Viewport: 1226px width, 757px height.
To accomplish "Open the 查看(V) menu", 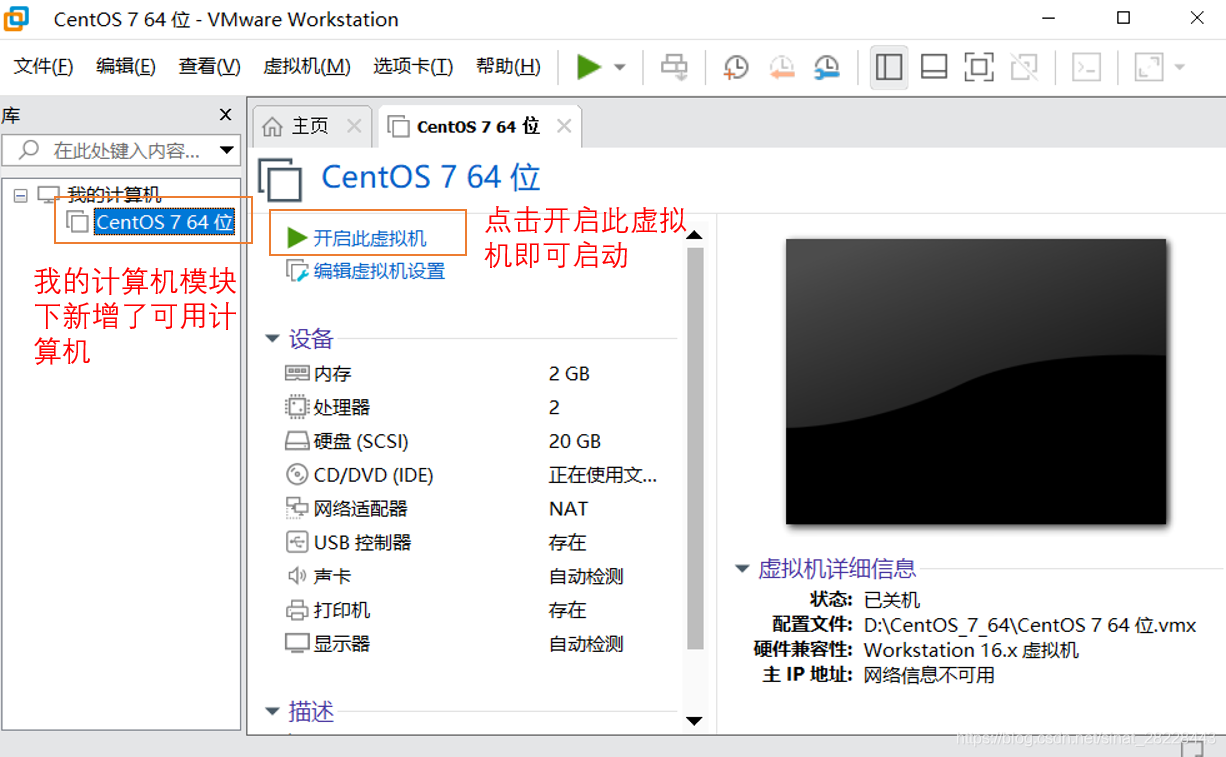I will 210,66.
